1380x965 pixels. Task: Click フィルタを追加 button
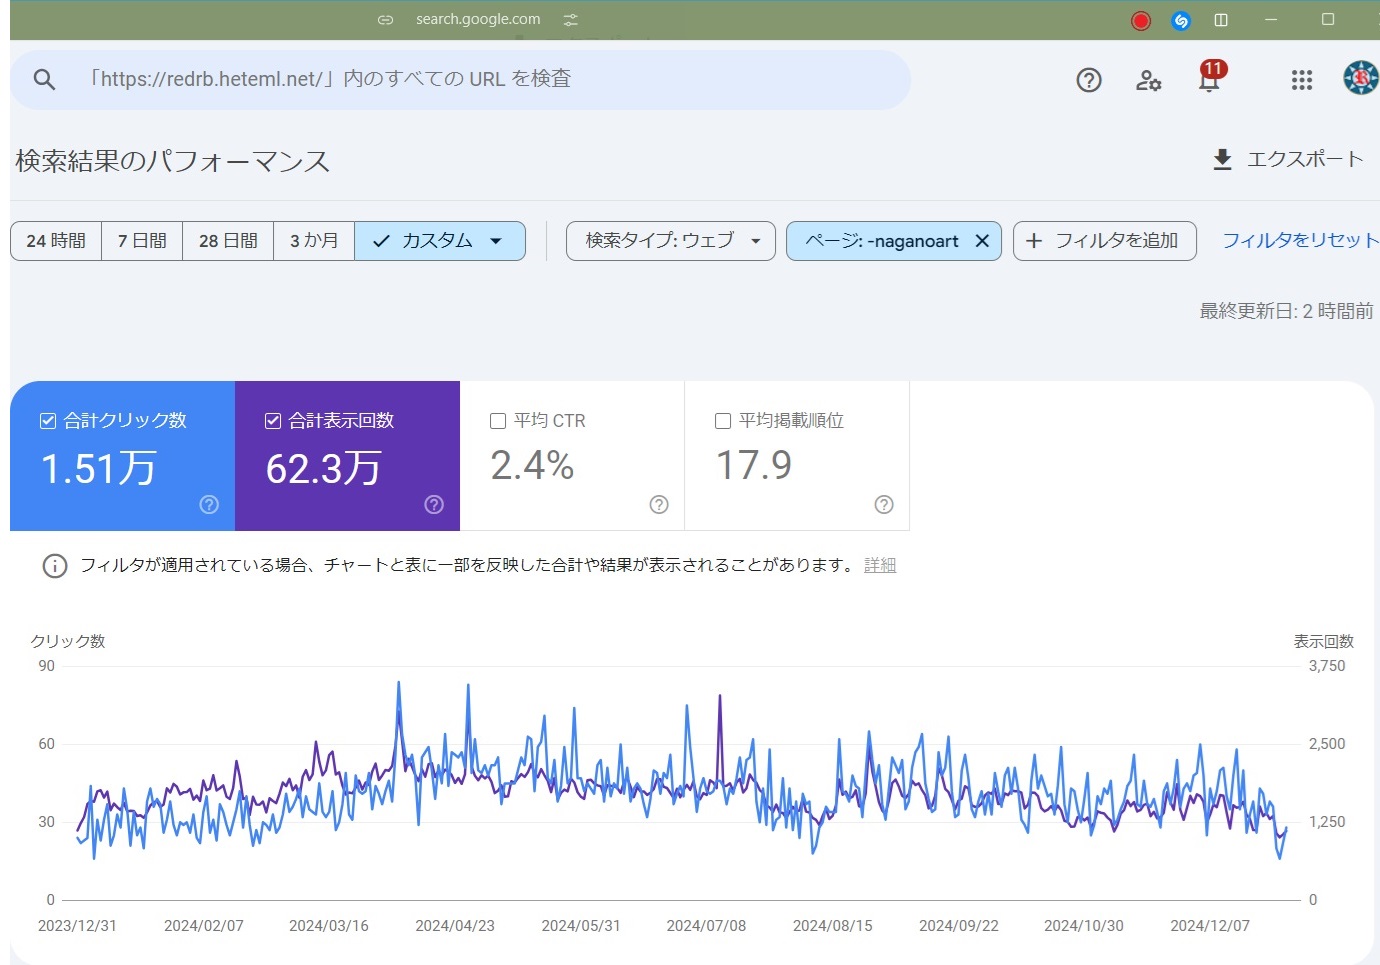(1104, 241)
